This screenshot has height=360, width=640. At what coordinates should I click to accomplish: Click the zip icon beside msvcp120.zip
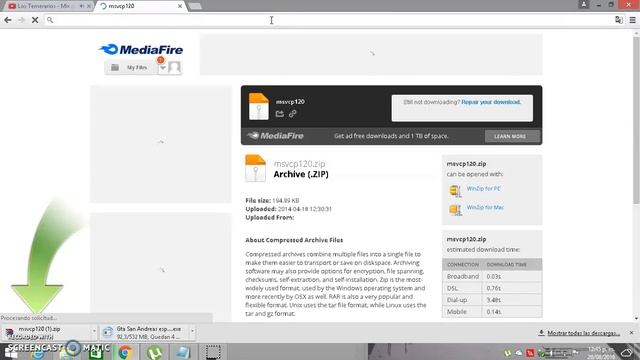pos(256,168)
